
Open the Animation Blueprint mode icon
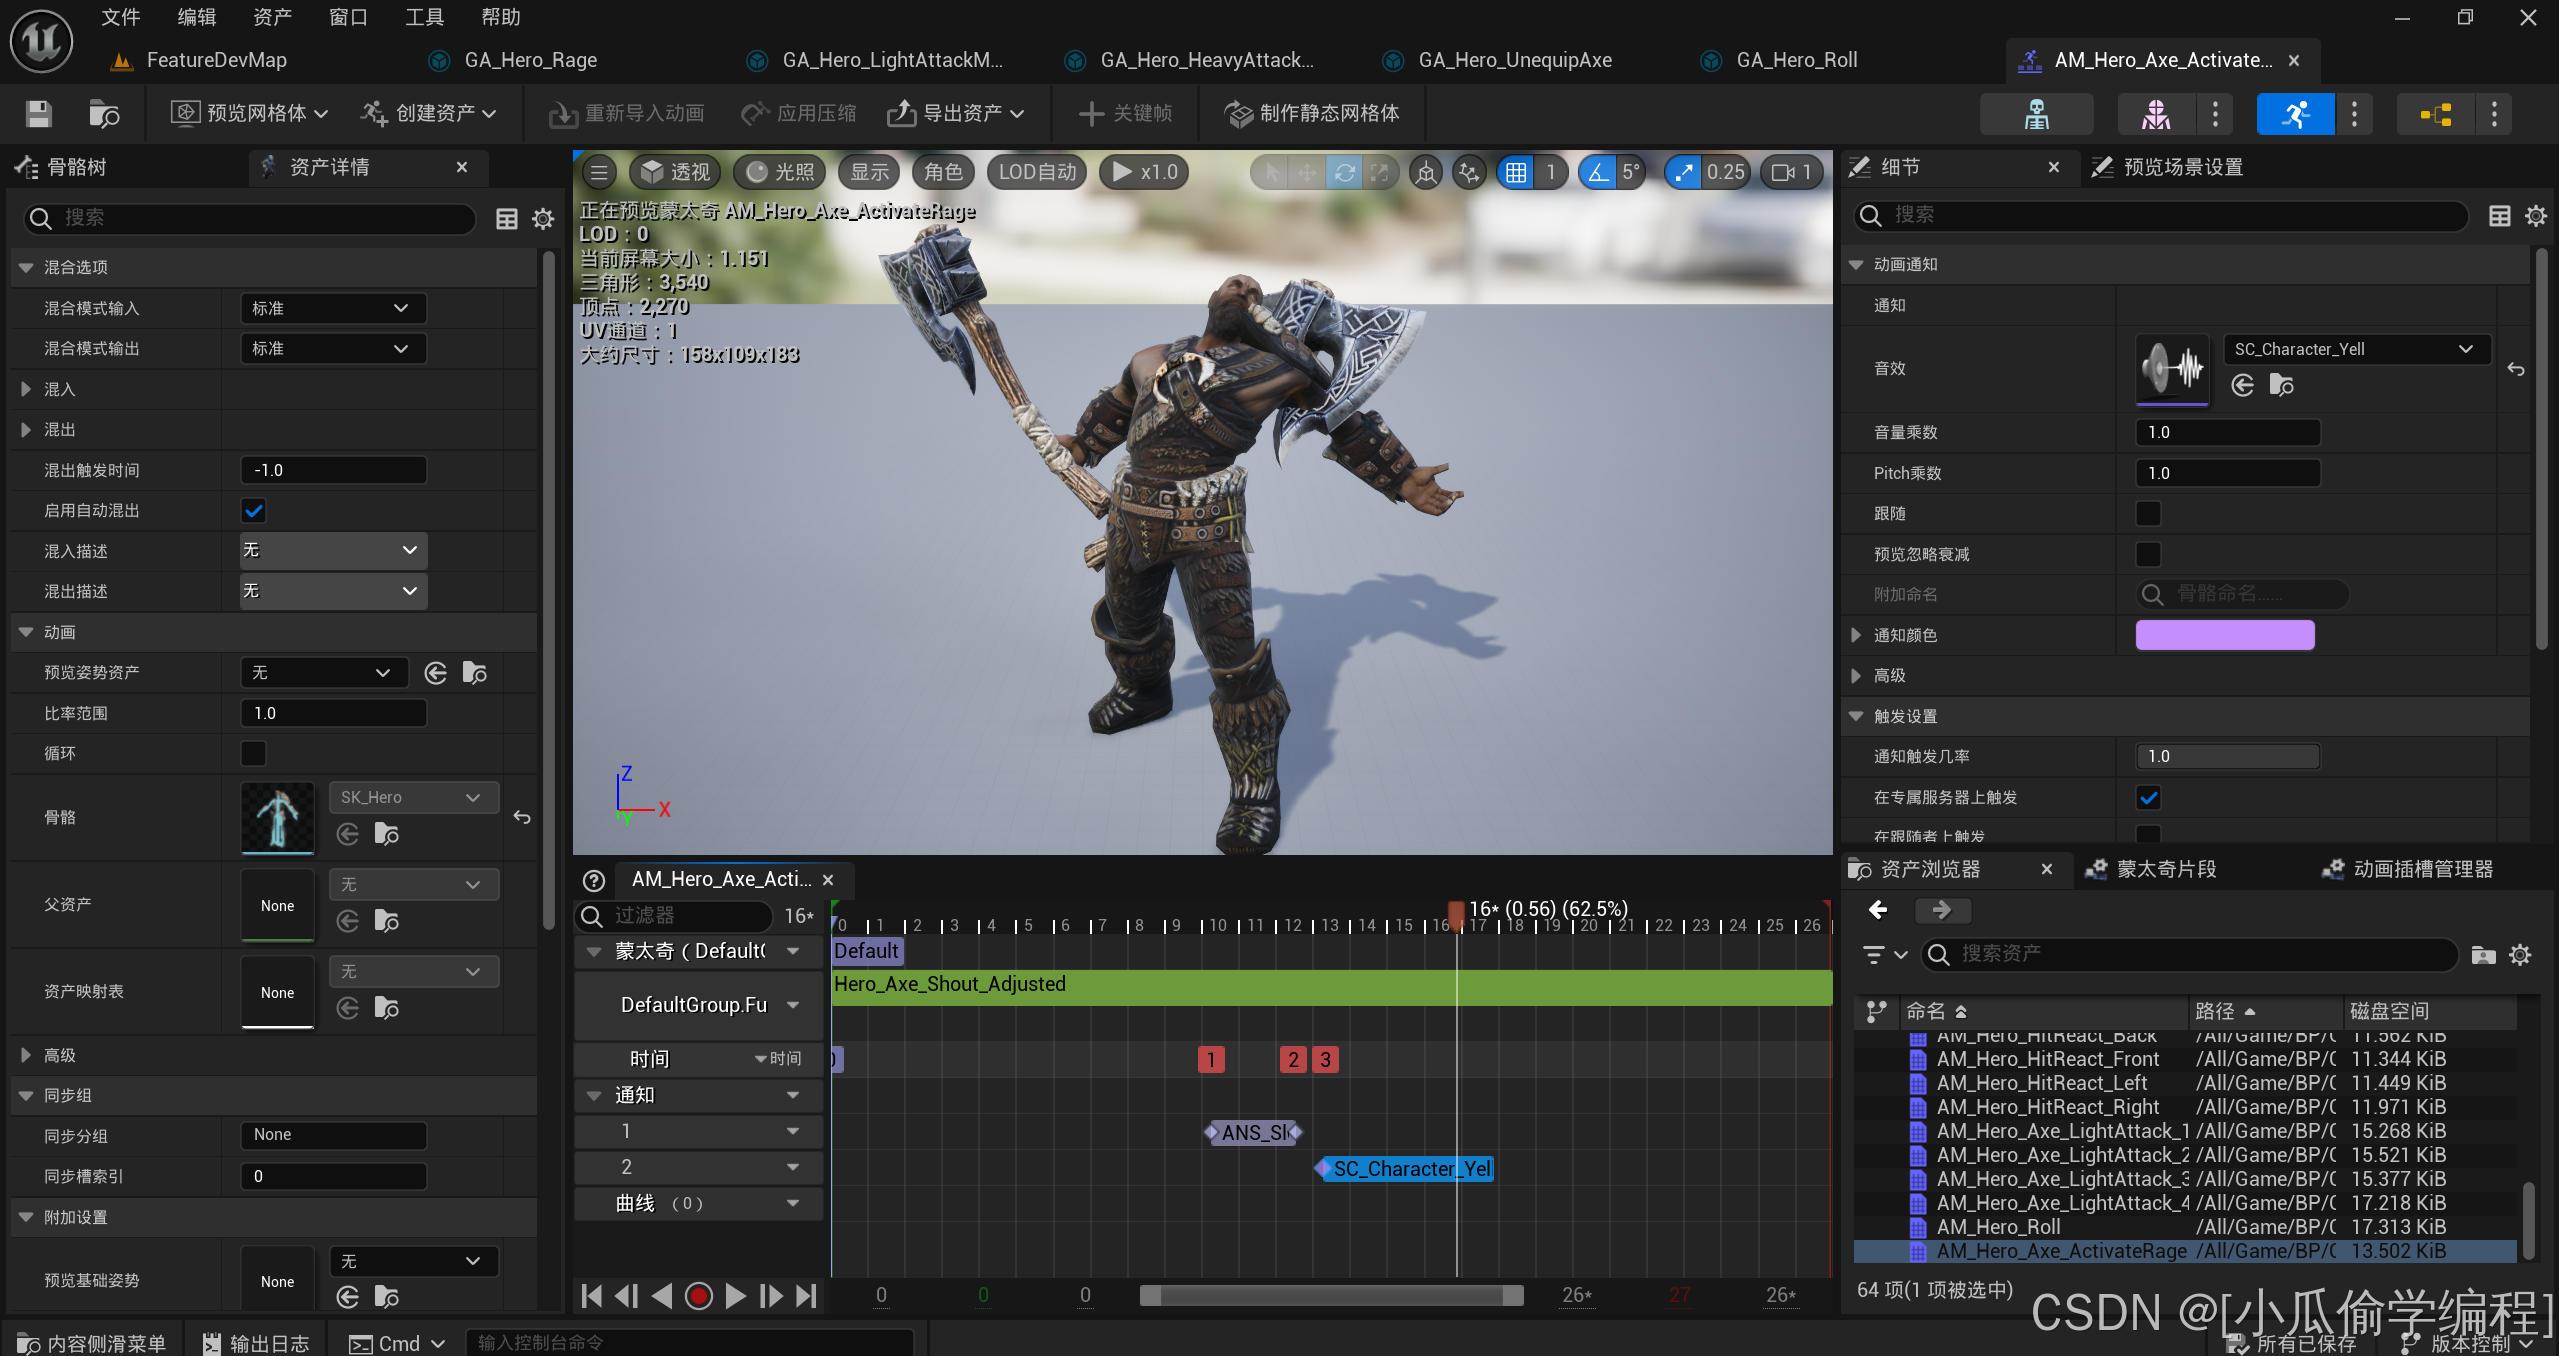point(2436,114)
